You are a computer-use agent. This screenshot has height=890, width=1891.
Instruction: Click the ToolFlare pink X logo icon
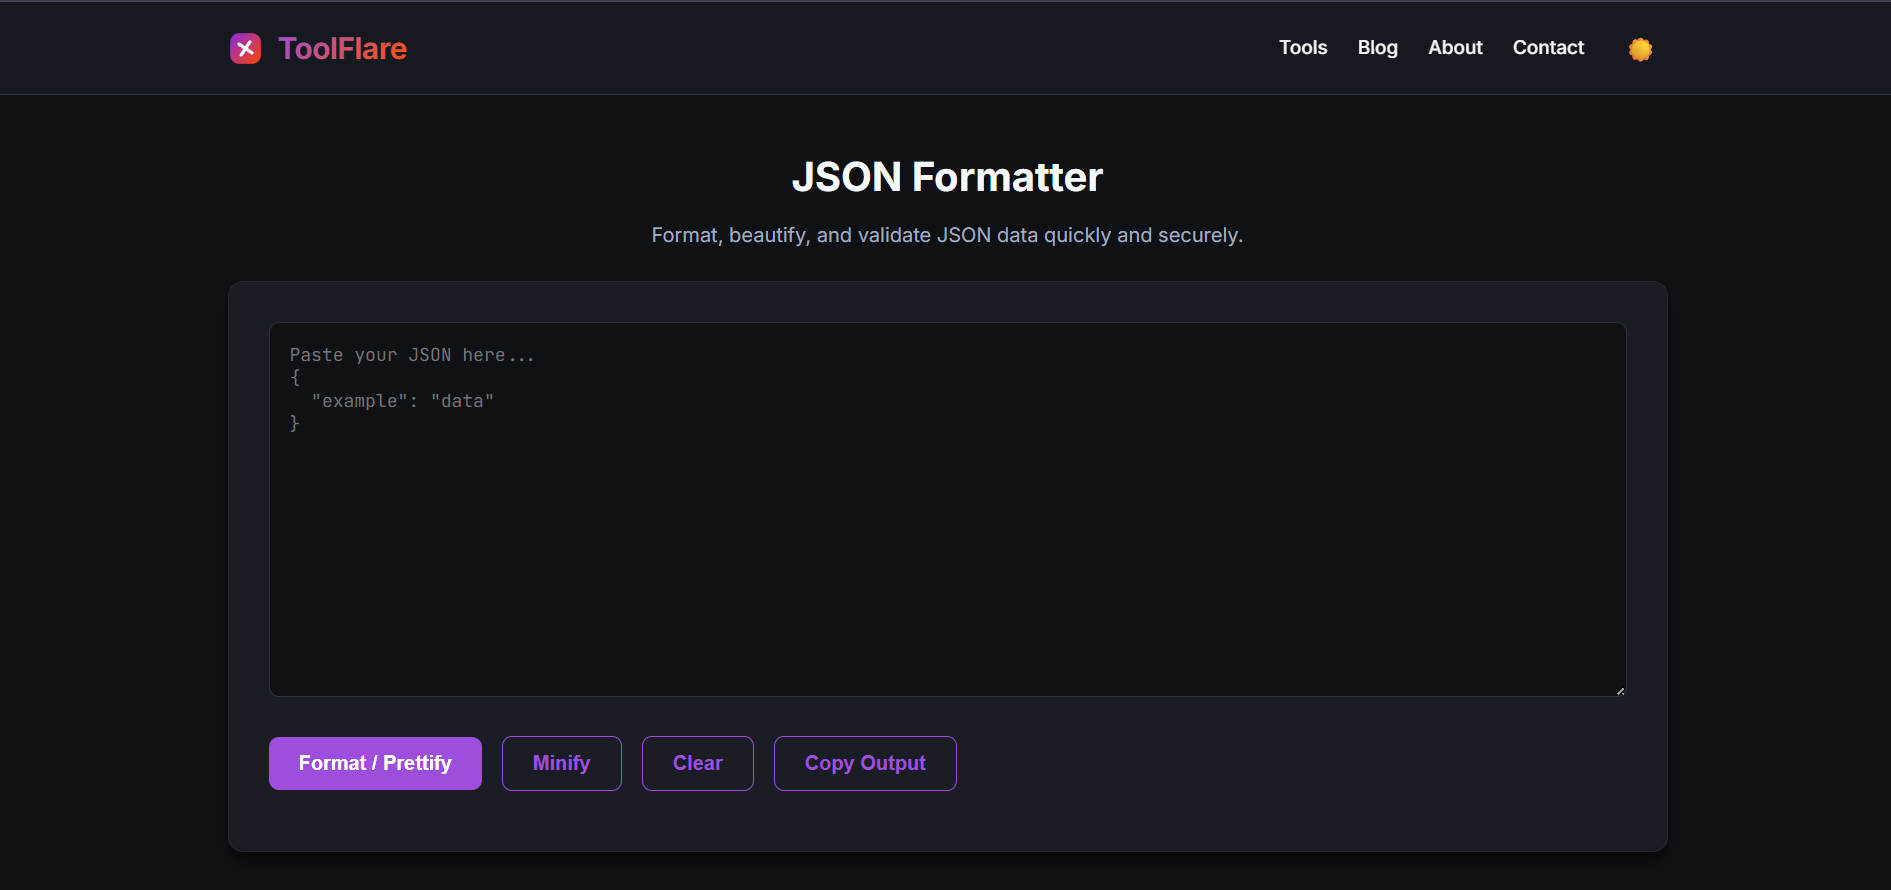(x=245, y=48)
